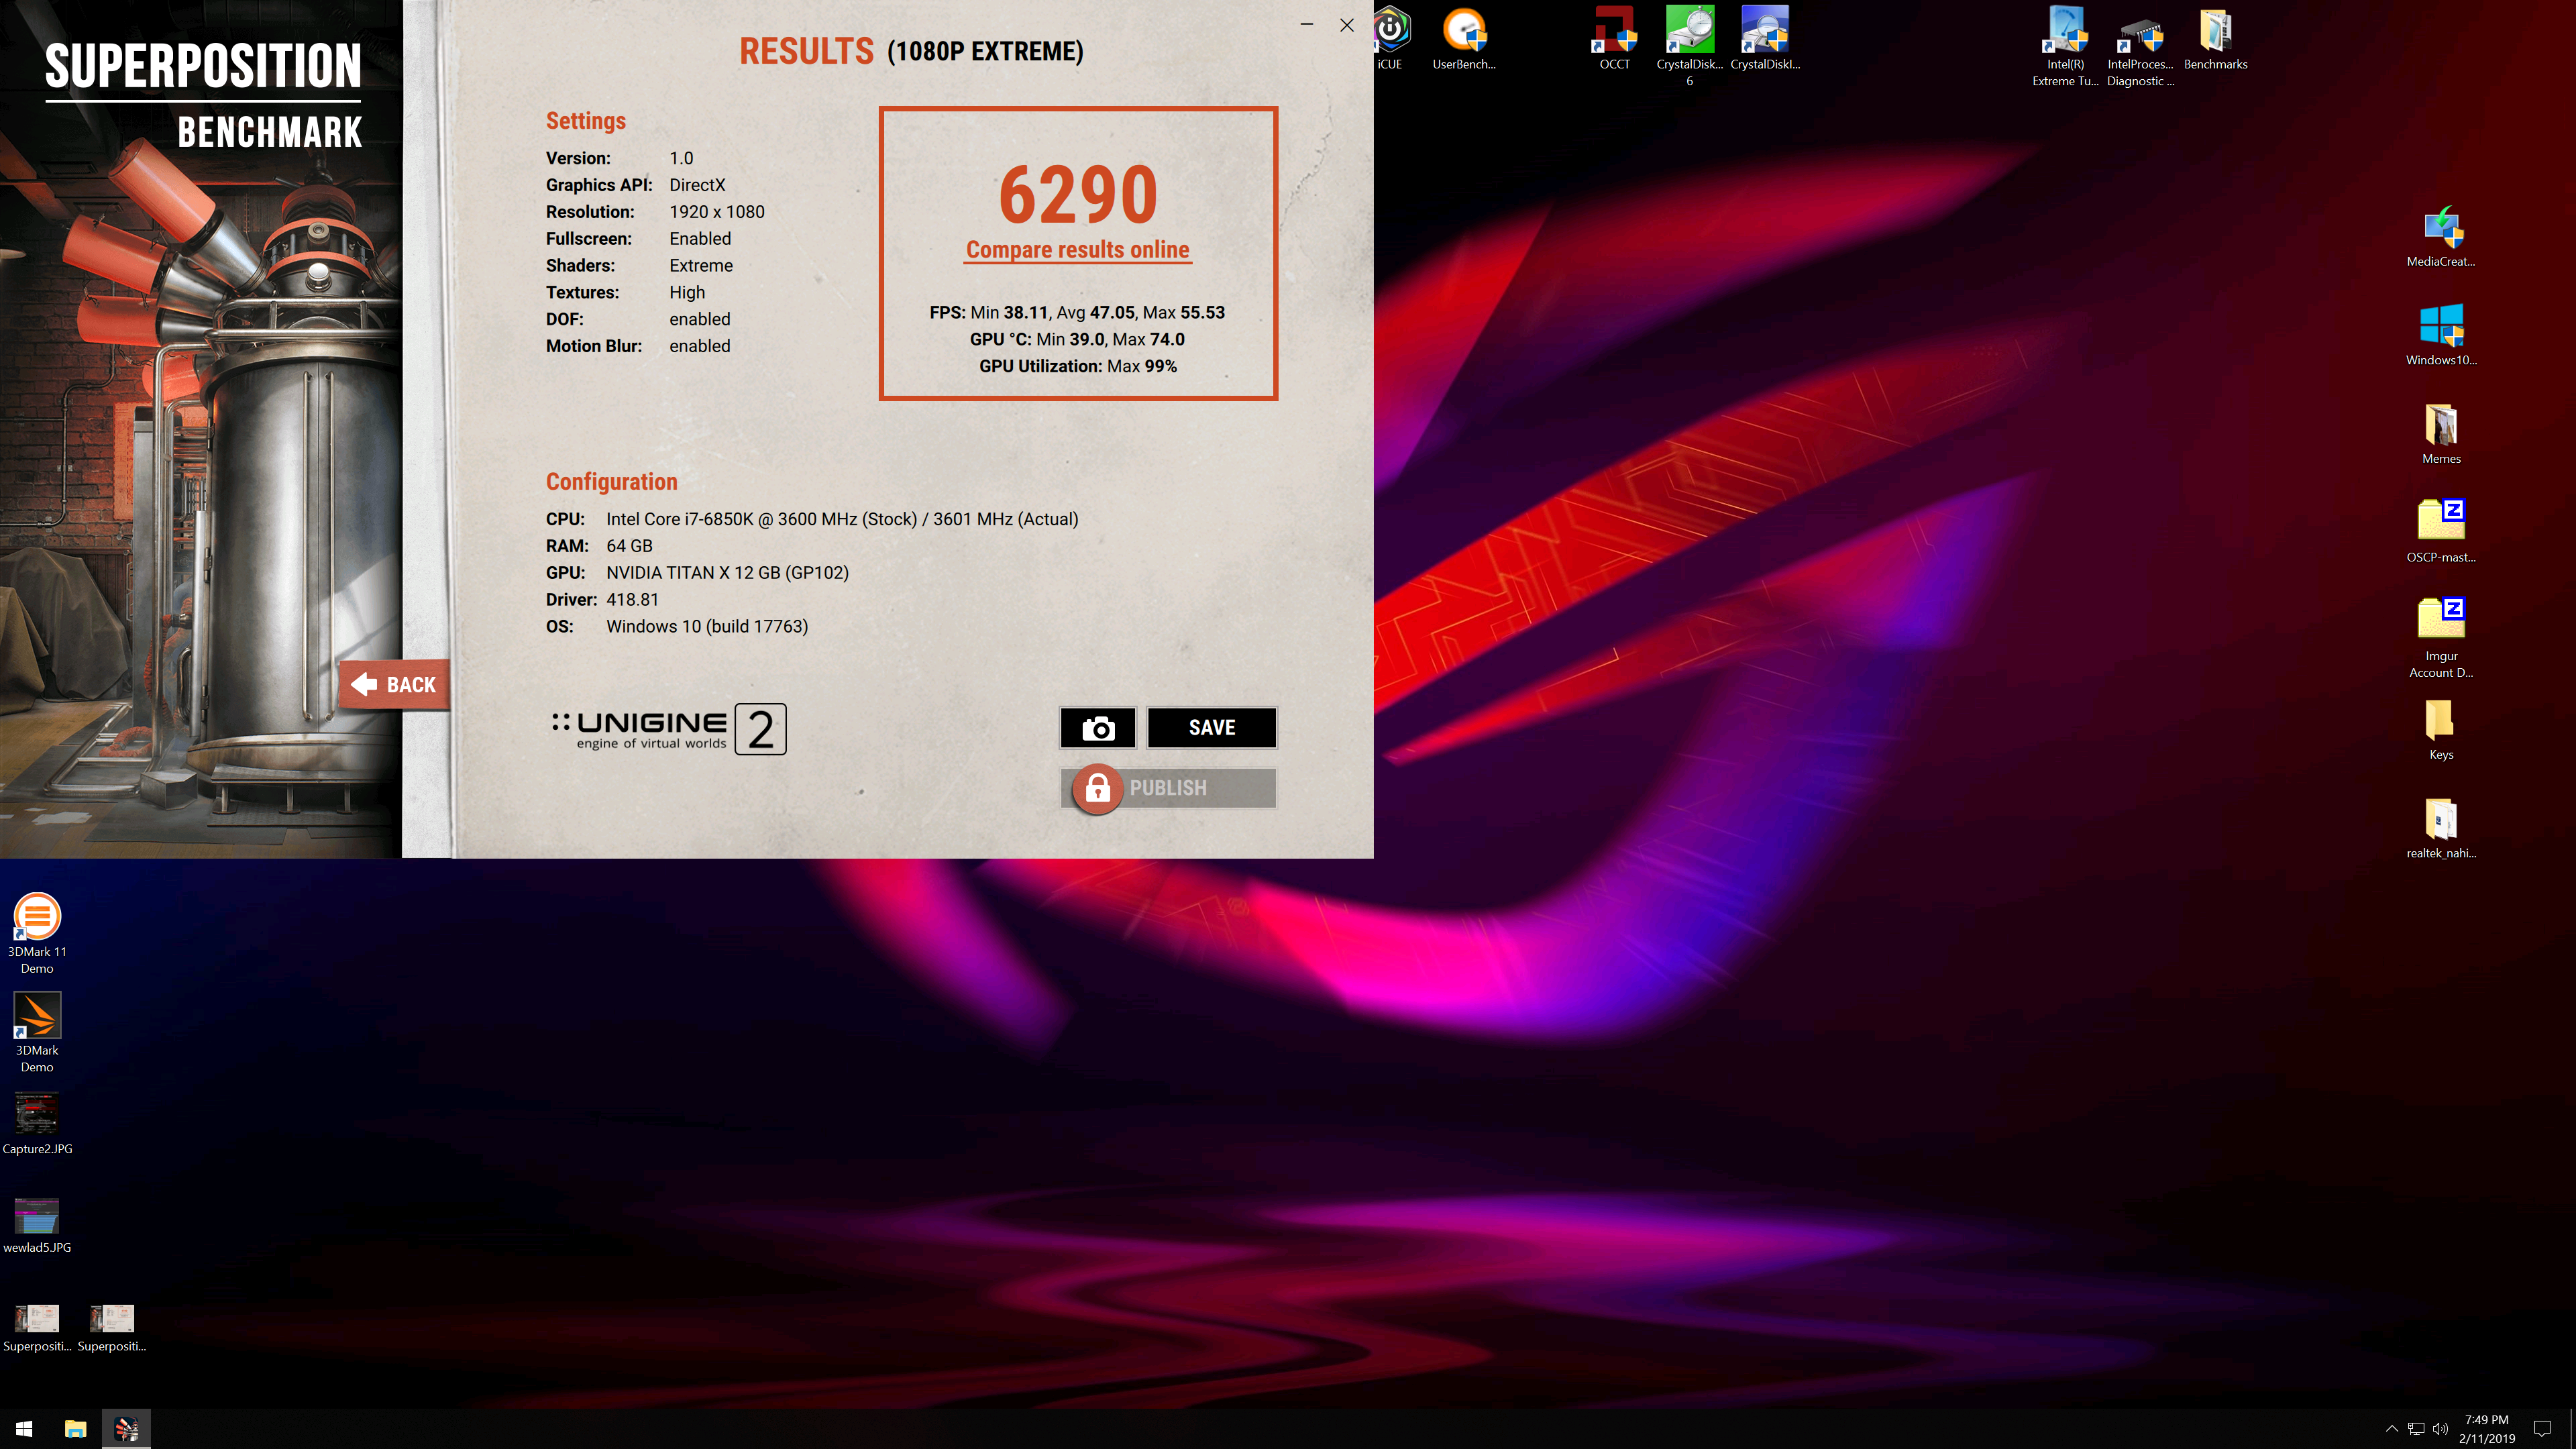Launch Intel Extreme Tuning Utility shortcut

tap(2065, 45)
